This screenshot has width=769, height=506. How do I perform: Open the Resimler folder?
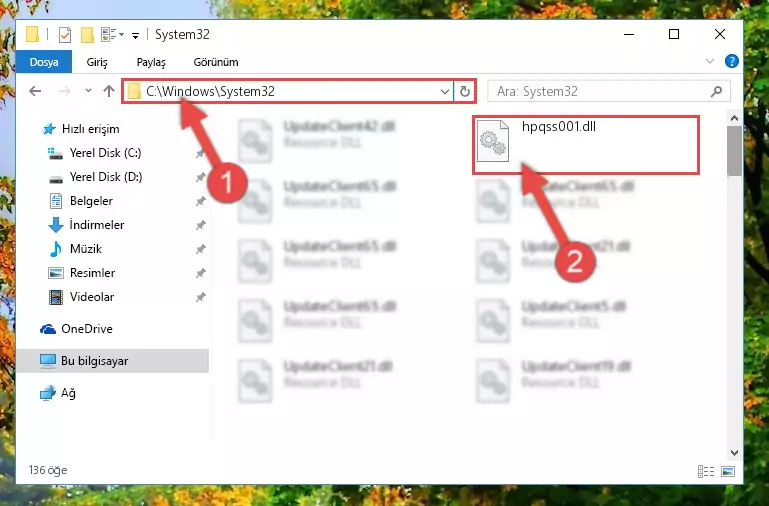tap(82, 273)
